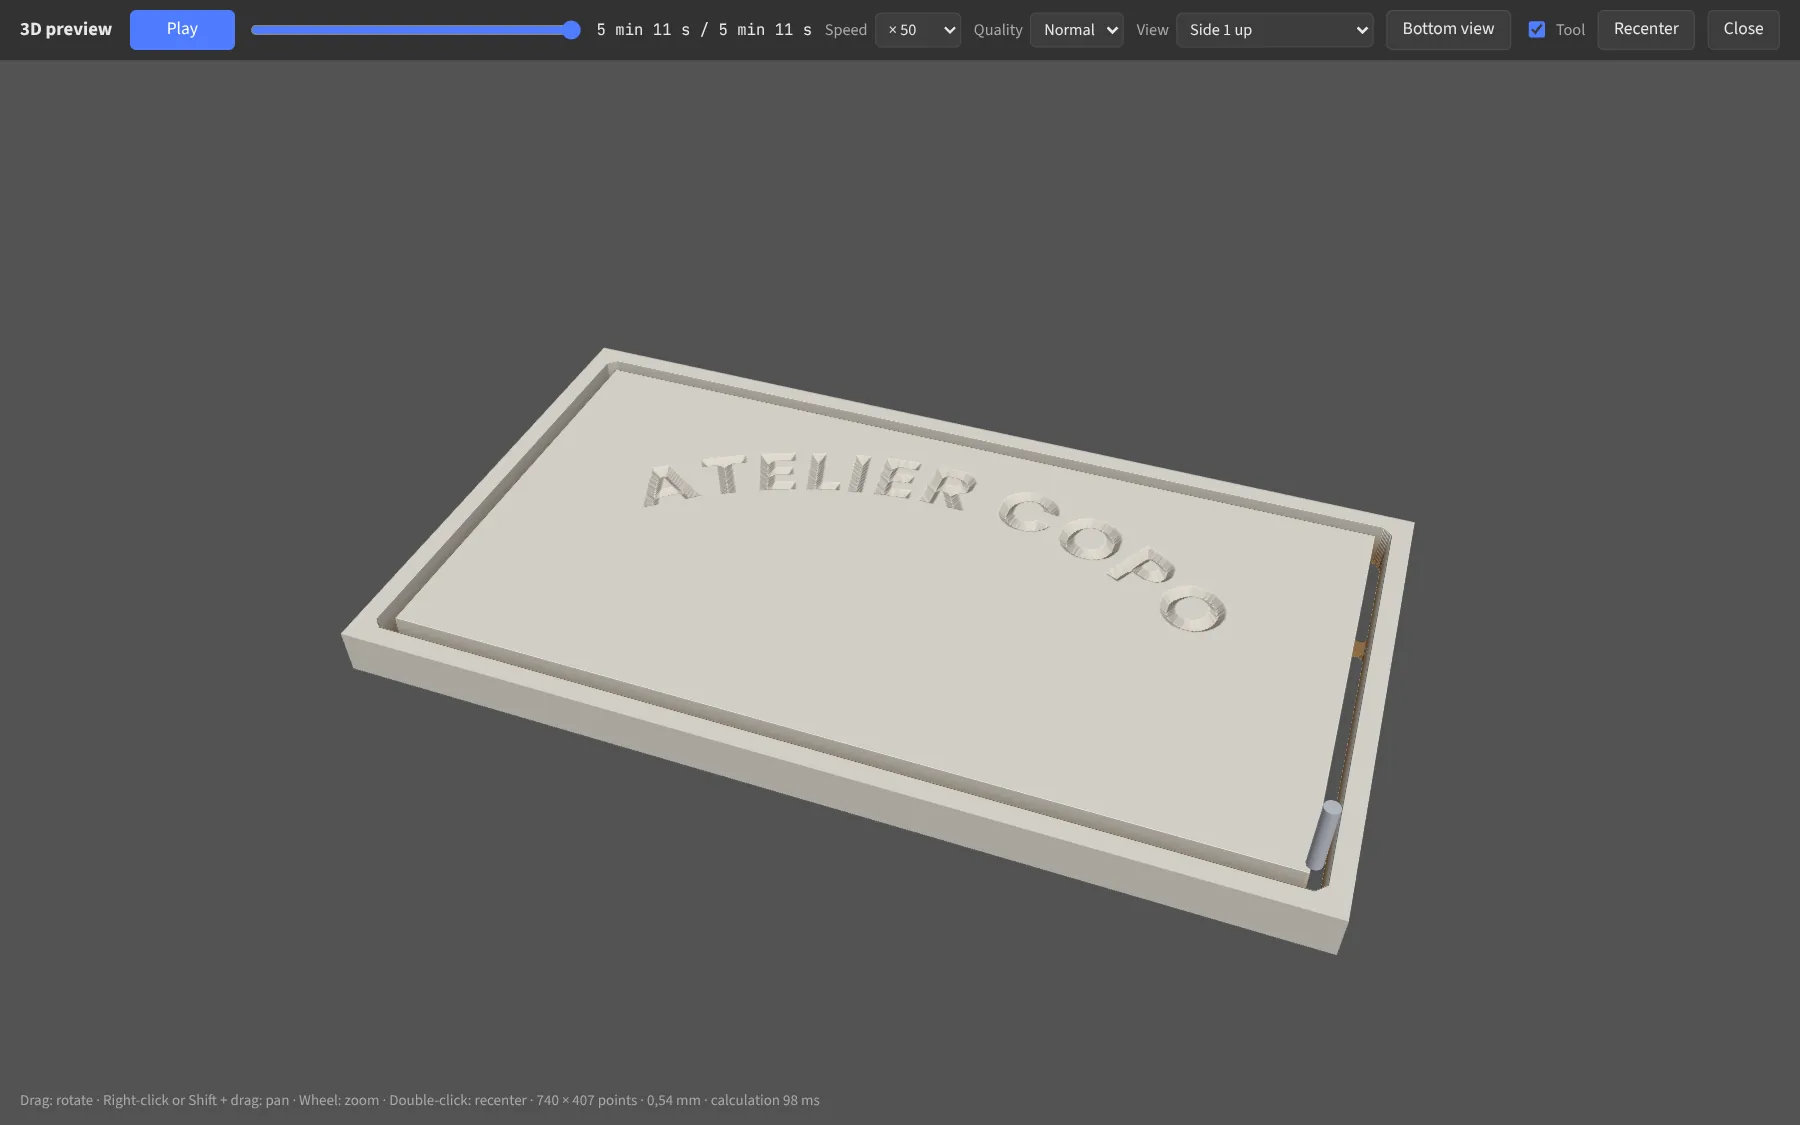Open the Quality Normal dropdown
This screenshot has height=1125, width=1800.
[x=1076, y=30]
